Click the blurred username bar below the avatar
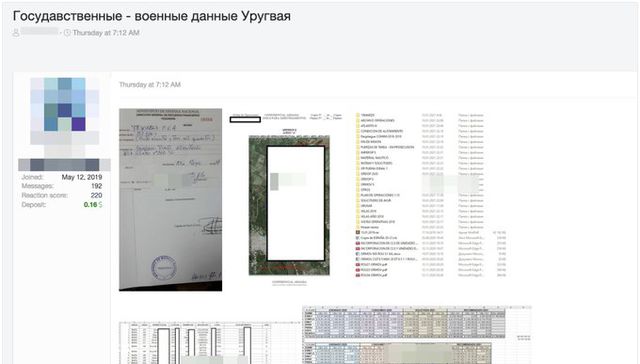Image resolution: width=640 pixels, height=364 pixels. [x=64, y=165]
